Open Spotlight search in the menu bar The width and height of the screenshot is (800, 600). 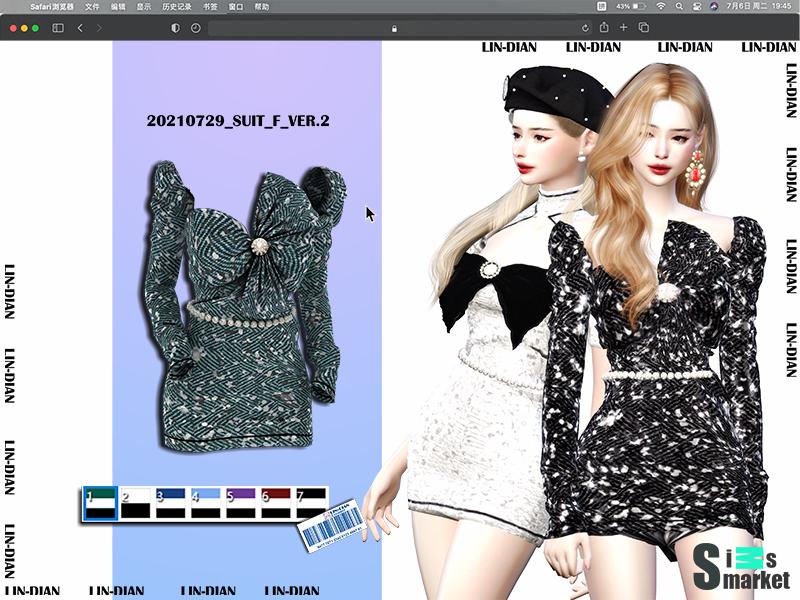point(678,6)
